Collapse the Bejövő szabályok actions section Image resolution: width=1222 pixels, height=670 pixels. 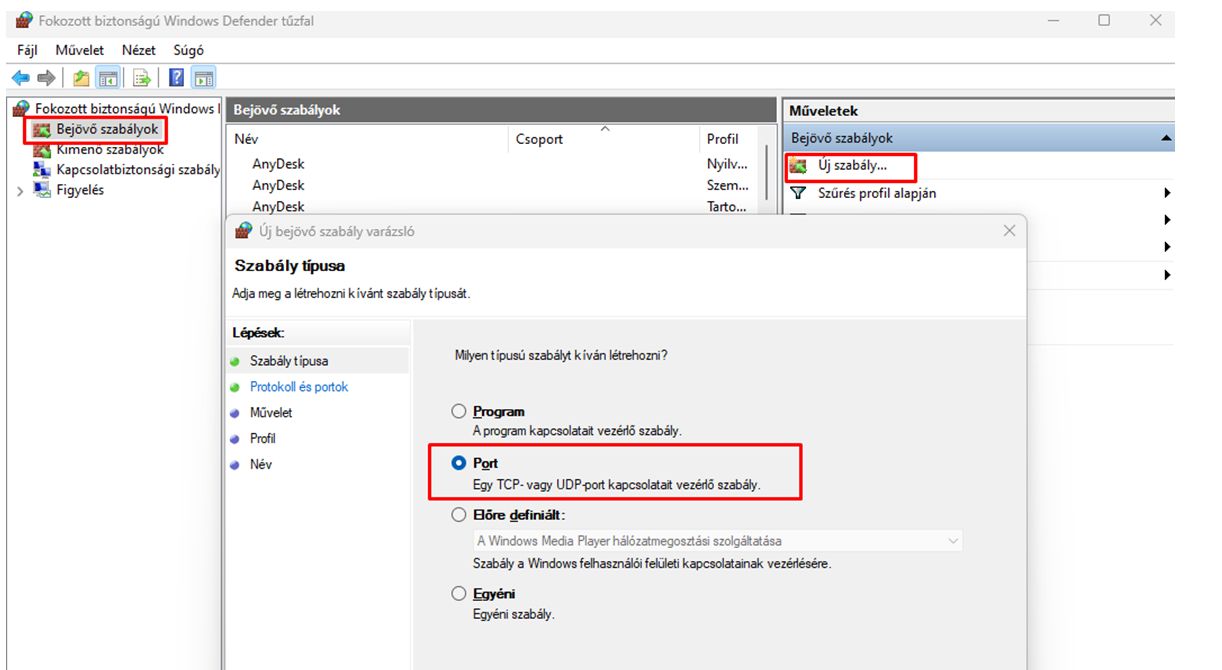pos(1166,139)
